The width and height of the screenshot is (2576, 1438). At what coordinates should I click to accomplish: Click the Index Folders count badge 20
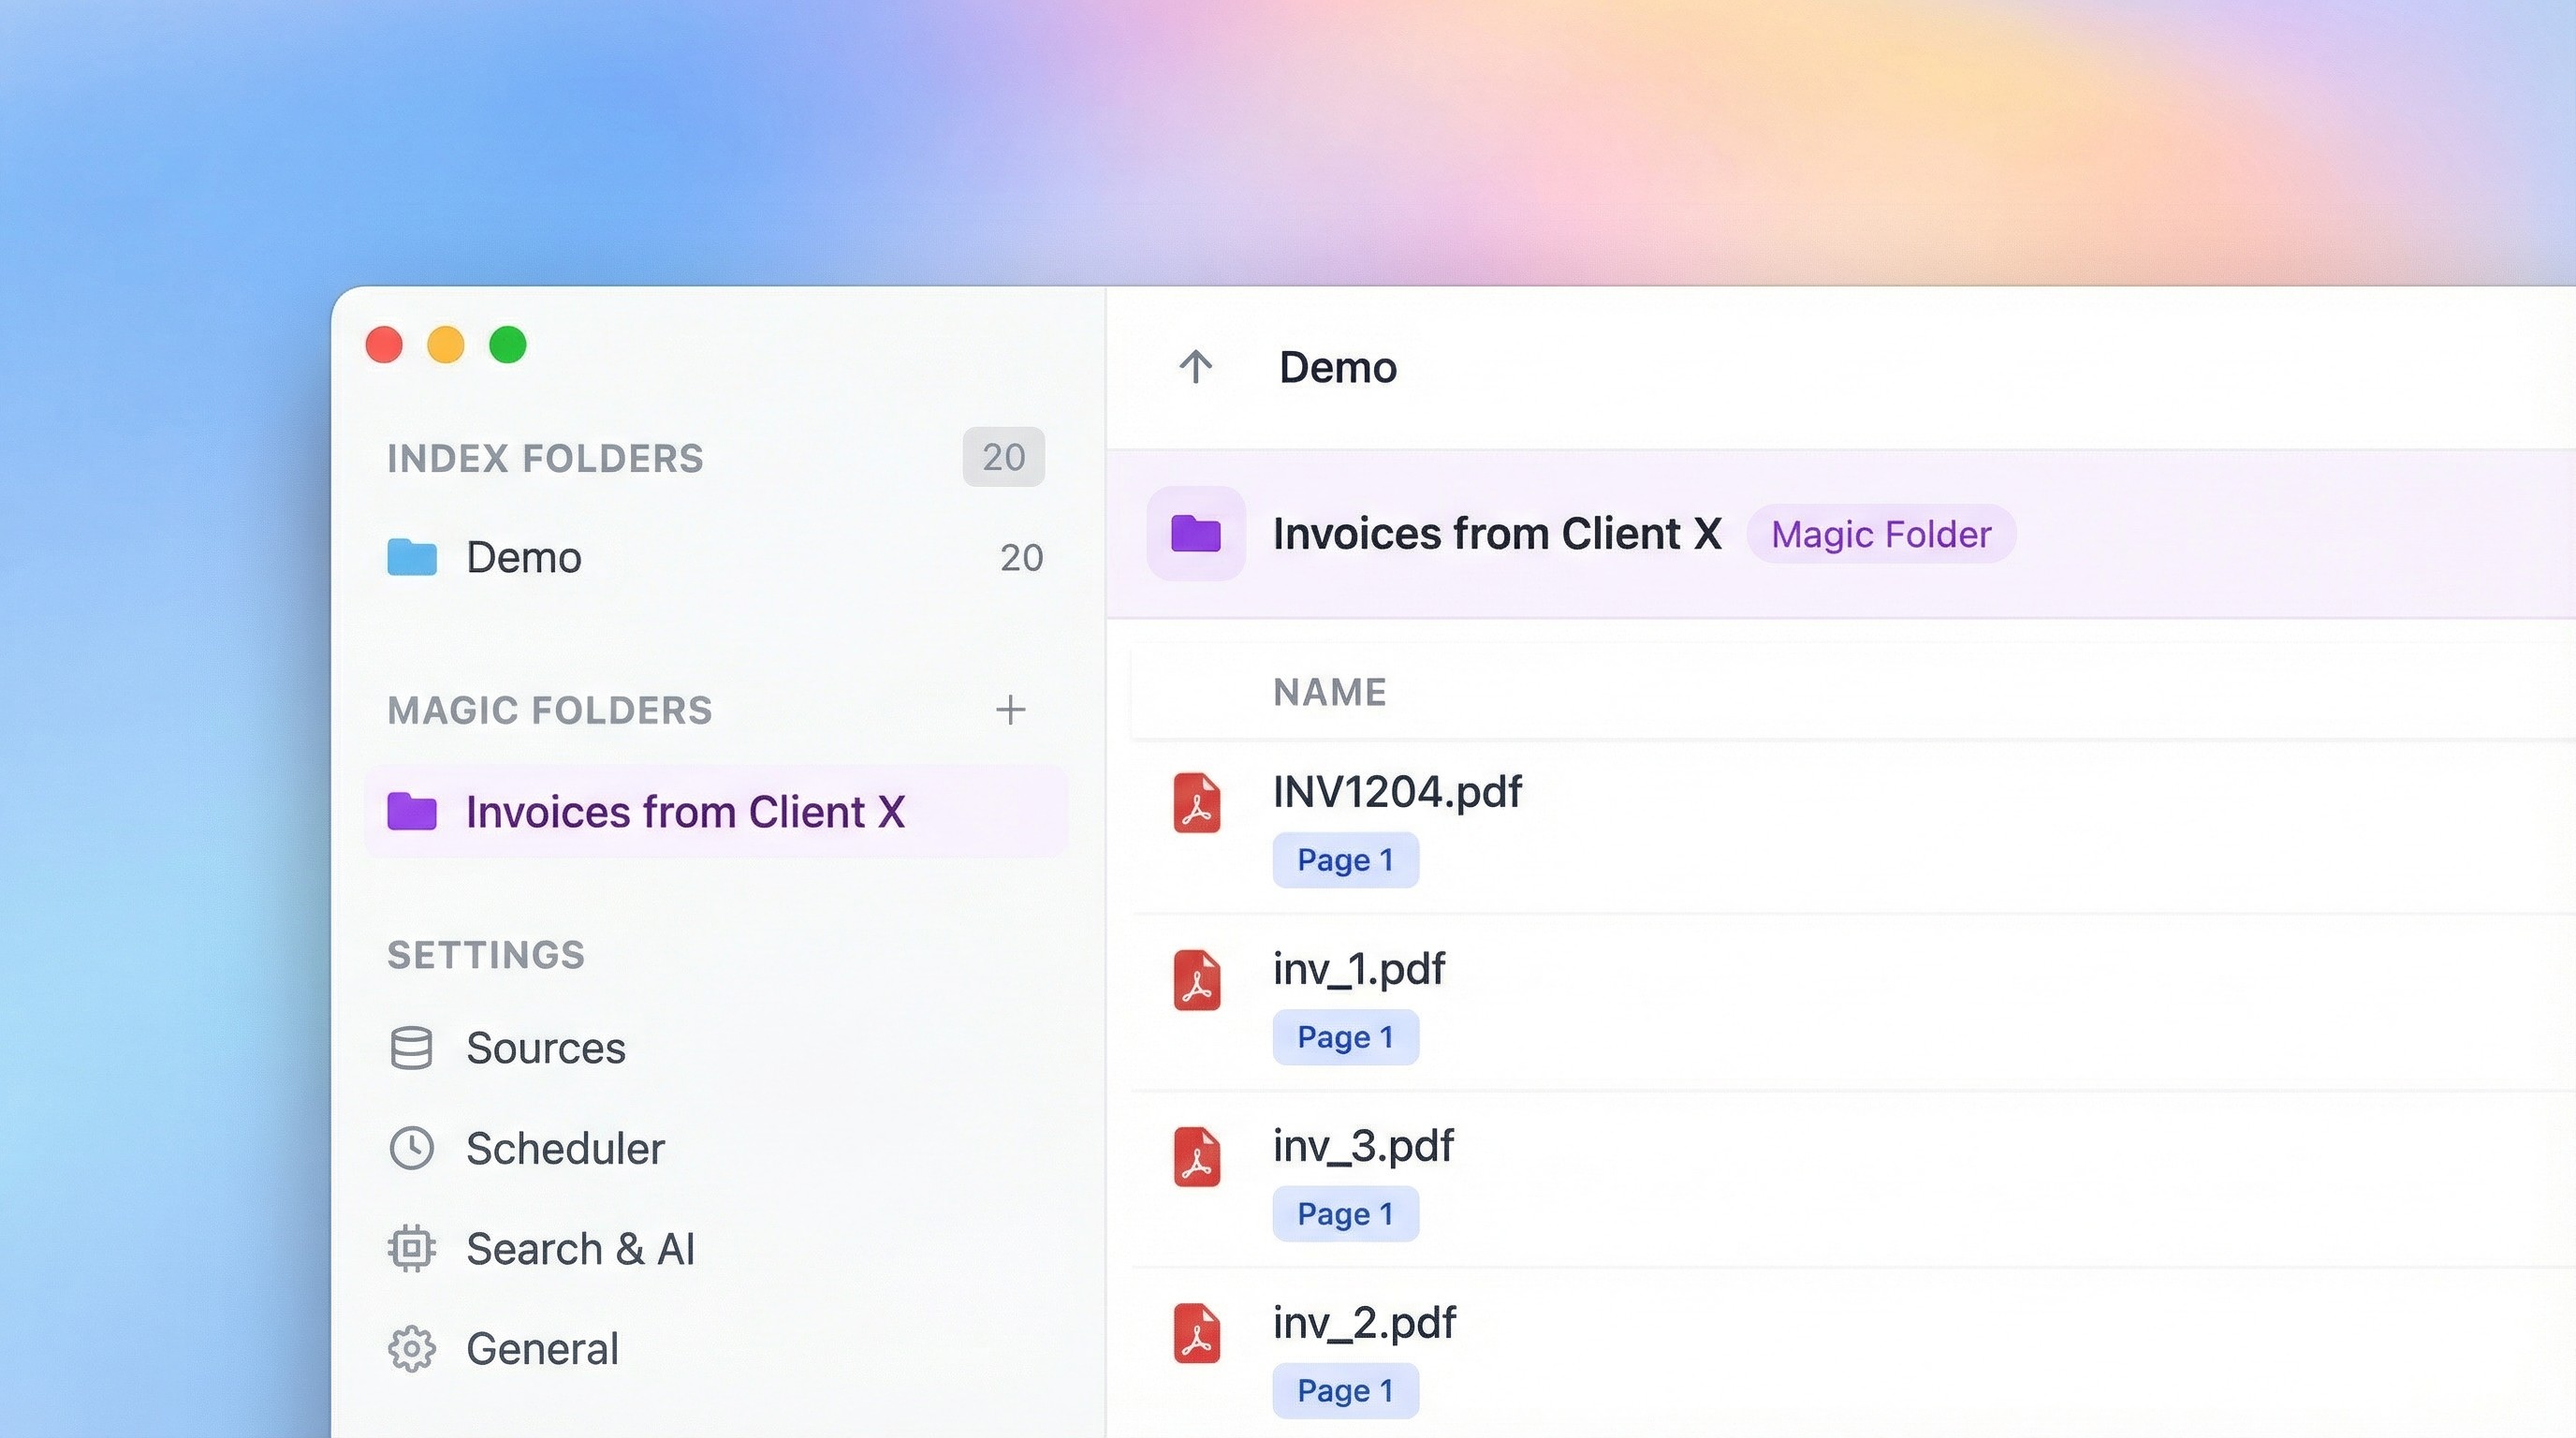tap(1003, 457)
